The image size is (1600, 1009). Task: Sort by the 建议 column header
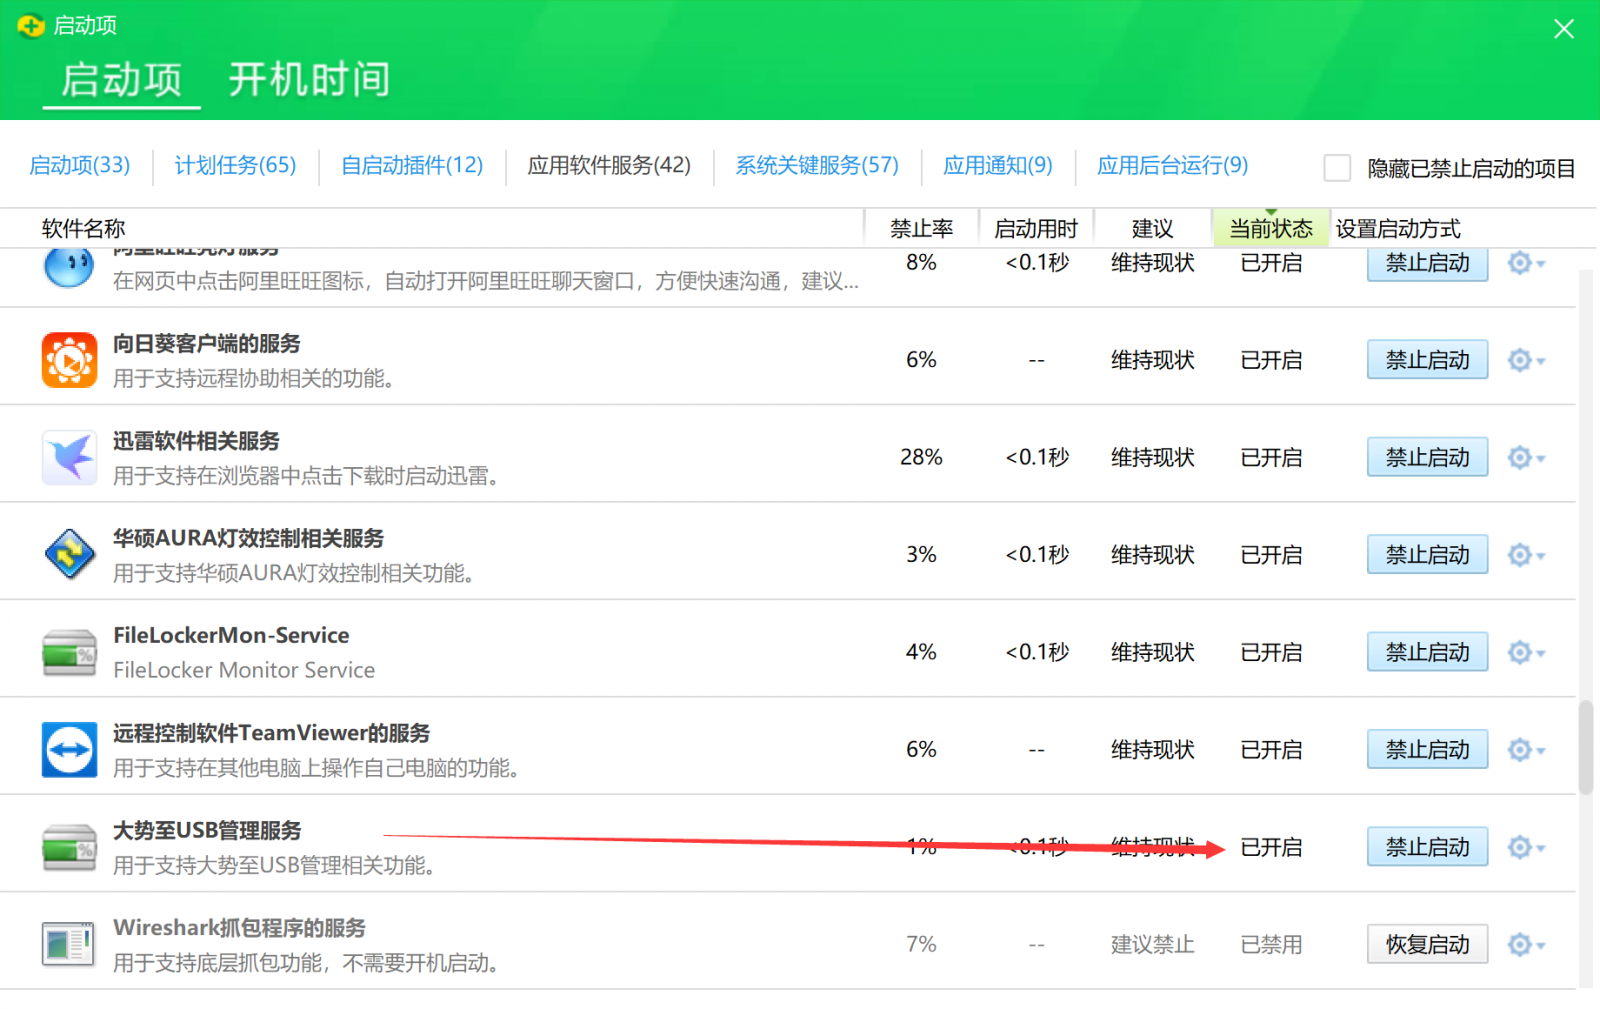pos(1152,229)
